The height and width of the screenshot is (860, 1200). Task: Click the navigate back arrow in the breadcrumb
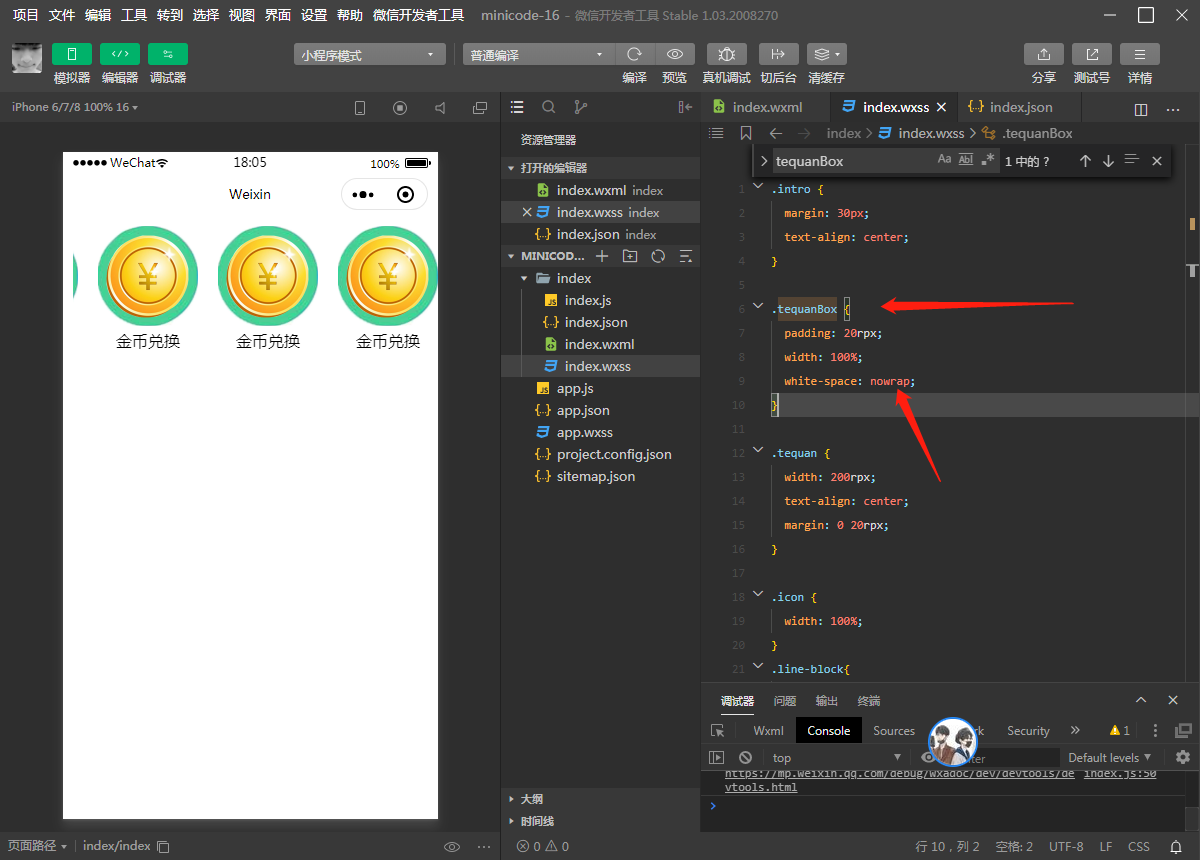[x=776, y=133]
